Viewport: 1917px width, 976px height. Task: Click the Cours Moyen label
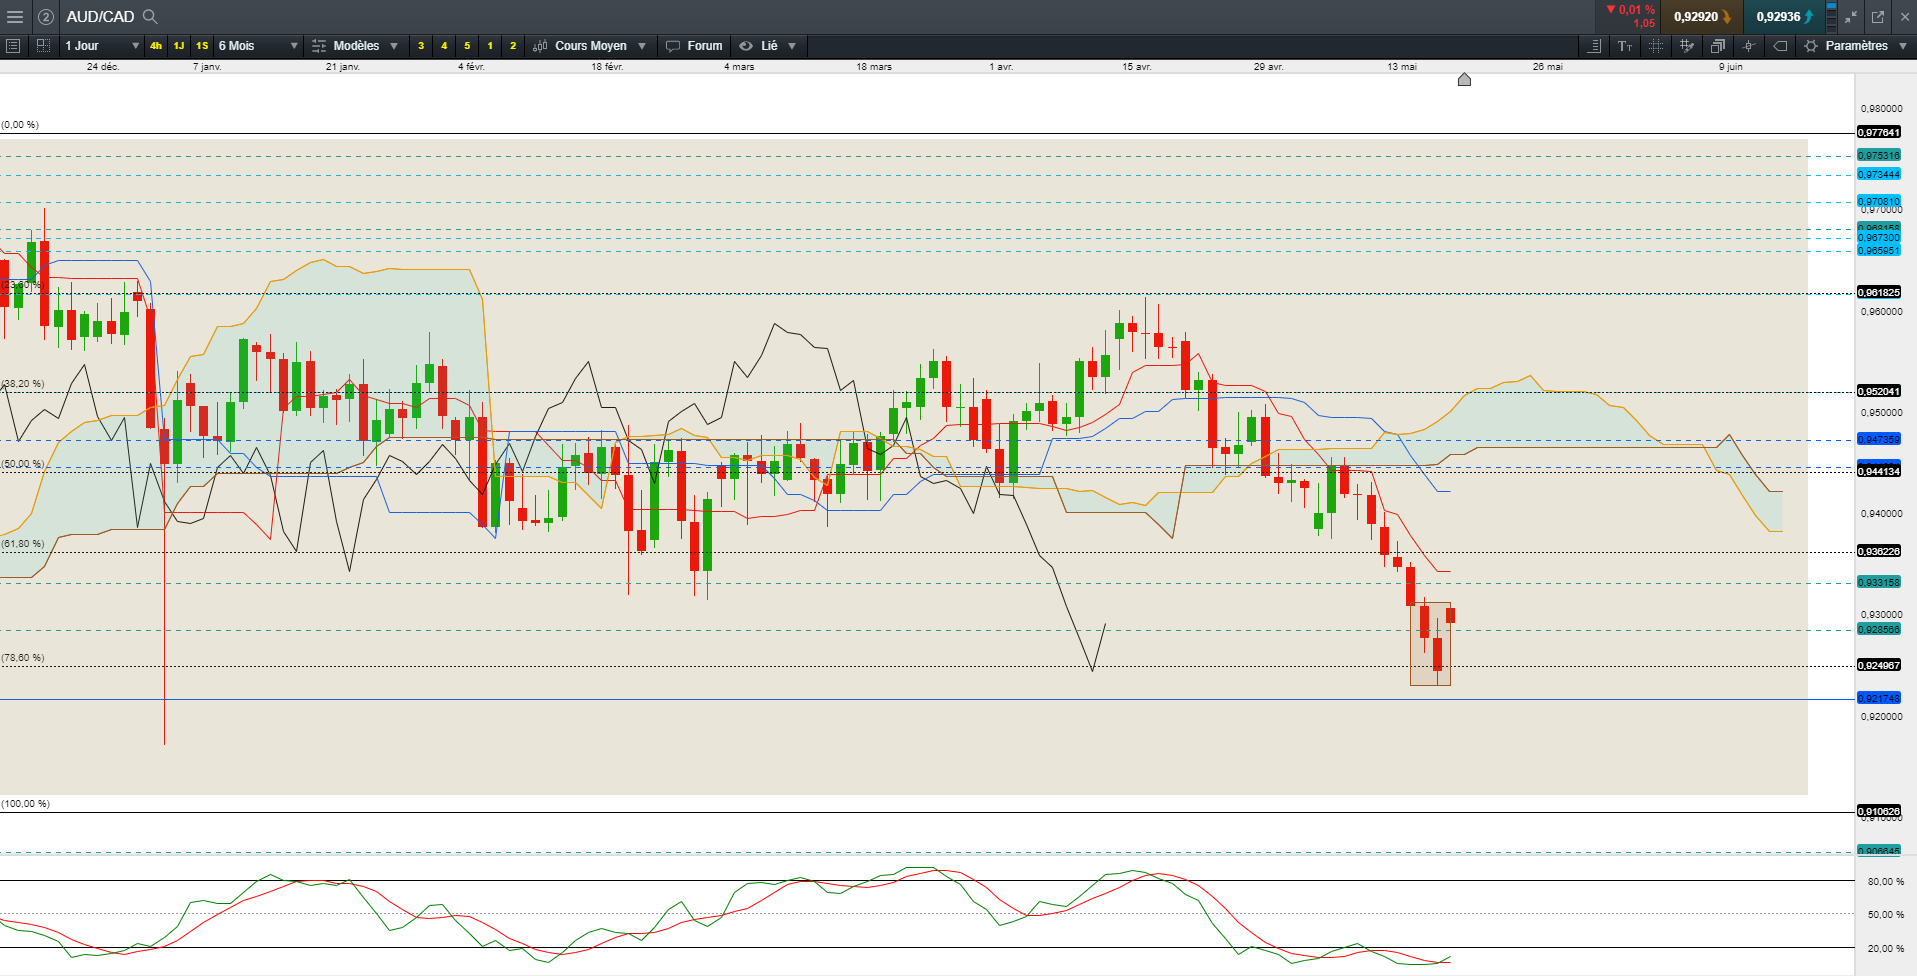[x=591, y=46]
